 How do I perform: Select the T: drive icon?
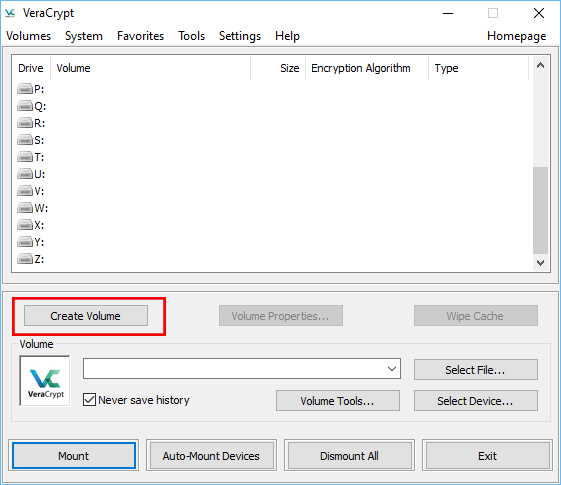tap(25, 157)
